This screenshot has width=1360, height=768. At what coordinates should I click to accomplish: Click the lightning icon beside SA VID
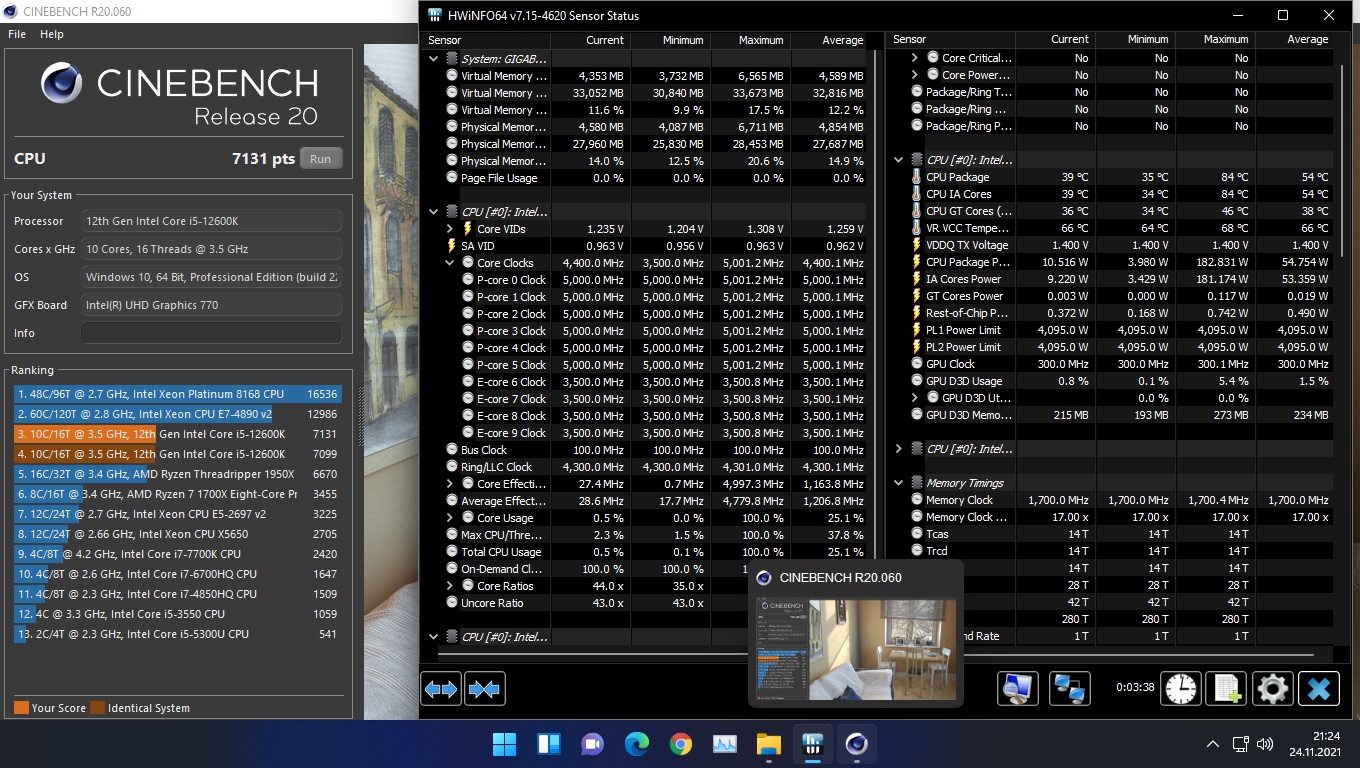point(452,246)
